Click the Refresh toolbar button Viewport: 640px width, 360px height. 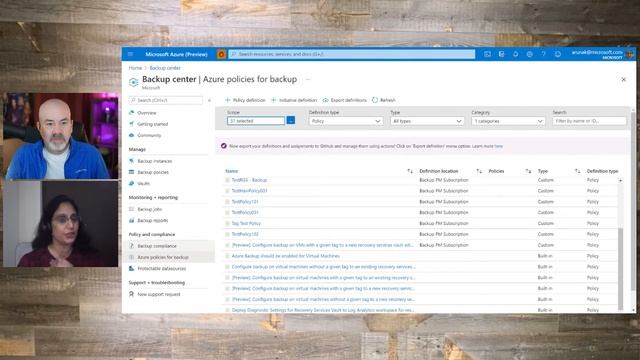click(384, 100)
